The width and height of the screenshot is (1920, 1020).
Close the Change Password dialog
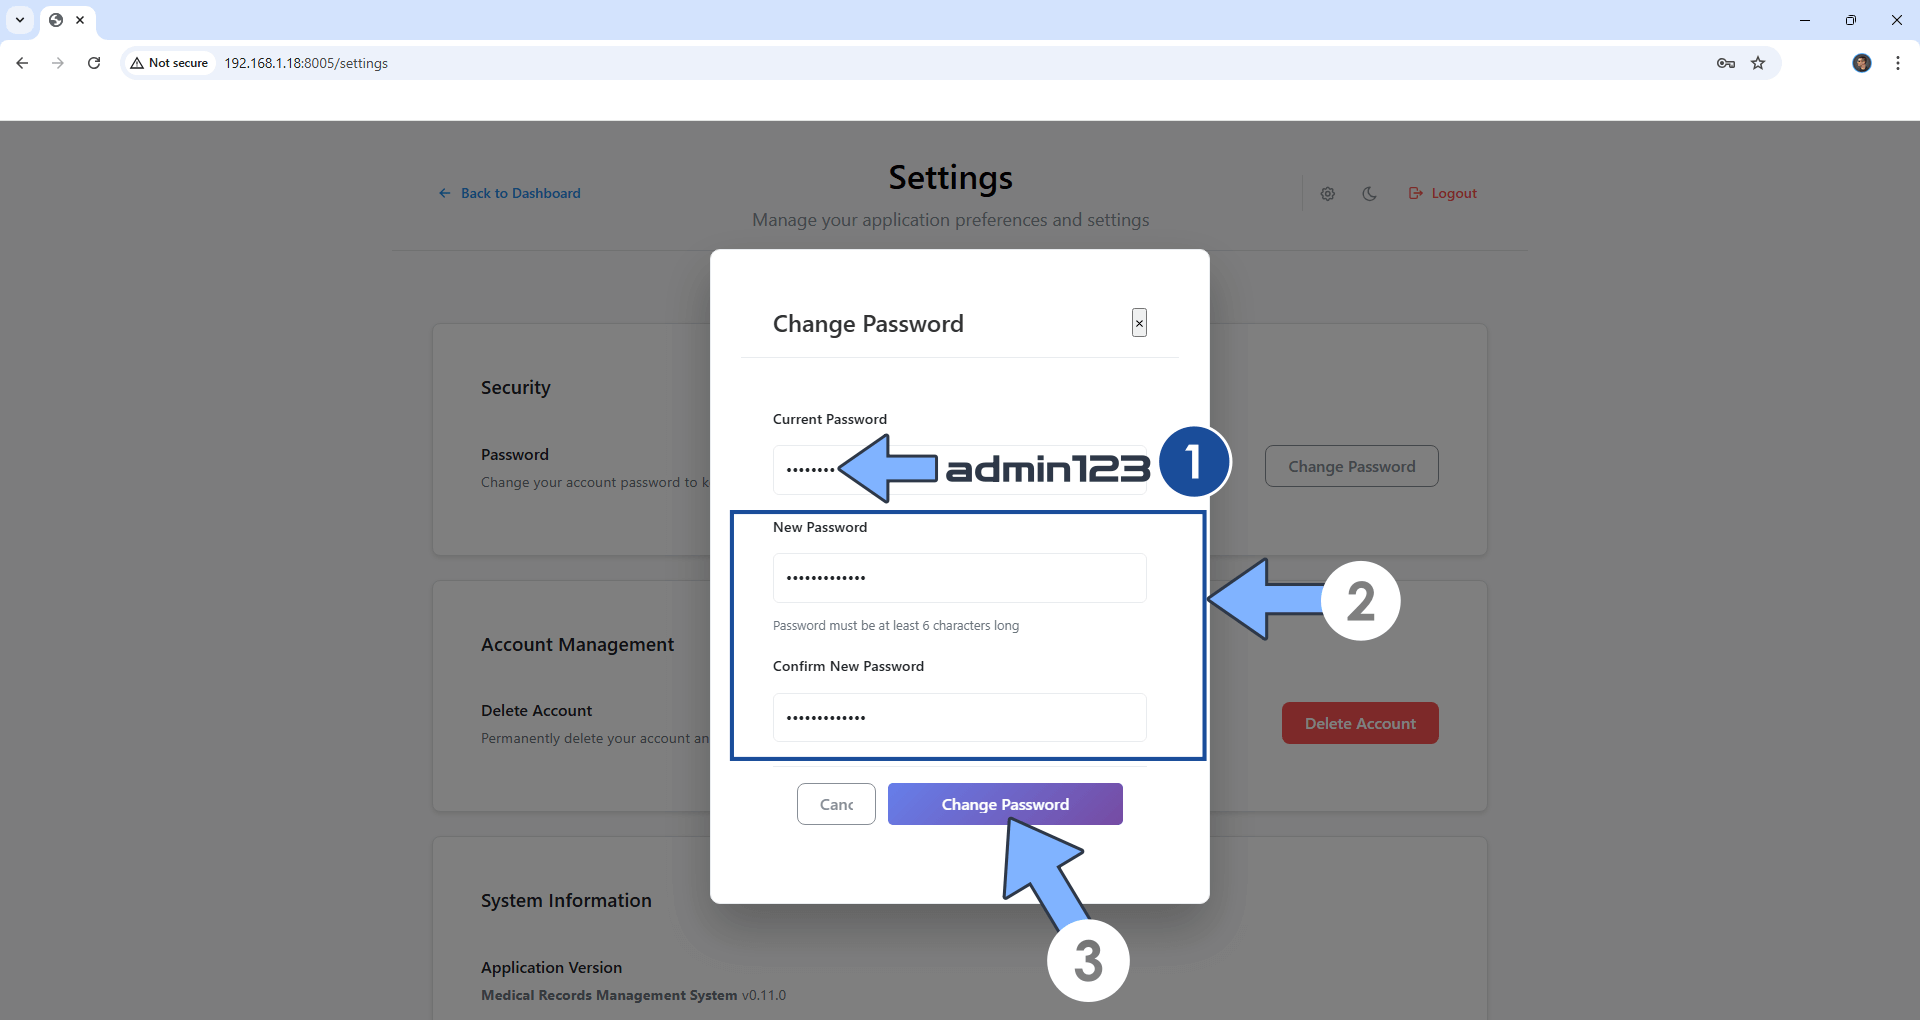pyautogui.click(x=1139, y=323)
